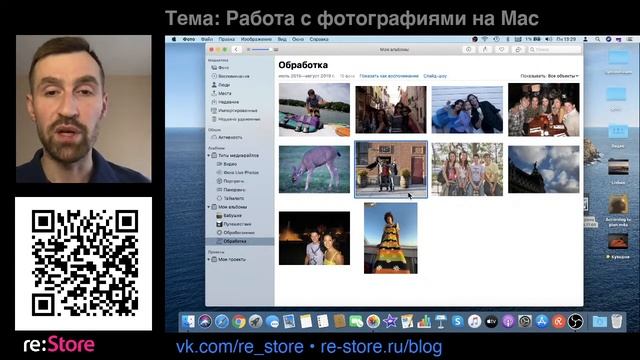Click the Слайд-шоу link

pos(435,76)
